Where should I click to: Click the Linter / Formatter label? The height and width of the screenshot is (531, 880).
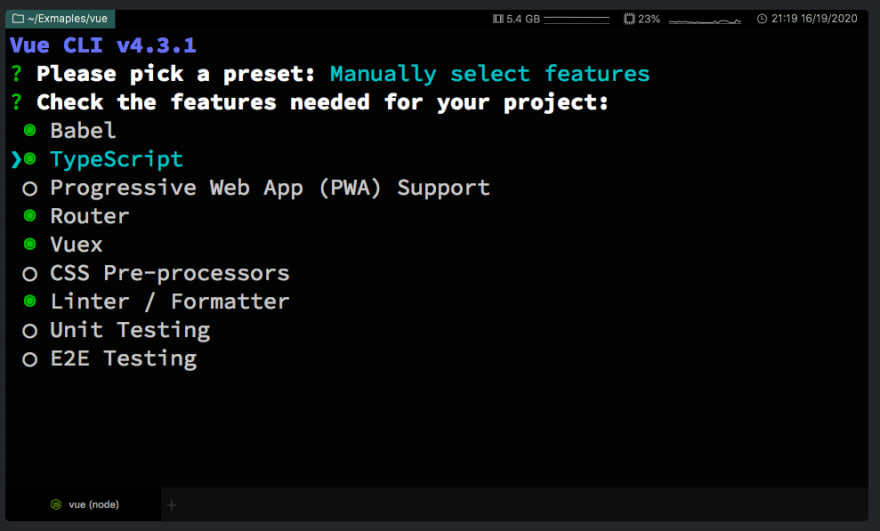(x=169, y=302)
